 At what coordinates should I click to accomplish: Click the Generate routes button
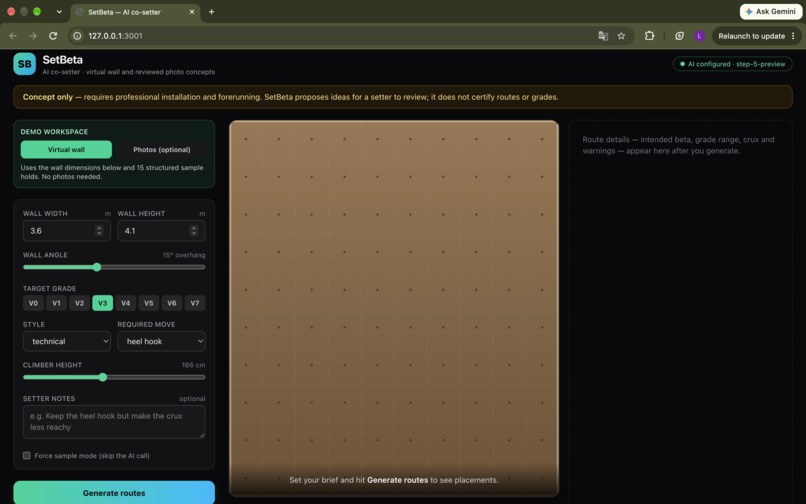[x=114, y=493]
